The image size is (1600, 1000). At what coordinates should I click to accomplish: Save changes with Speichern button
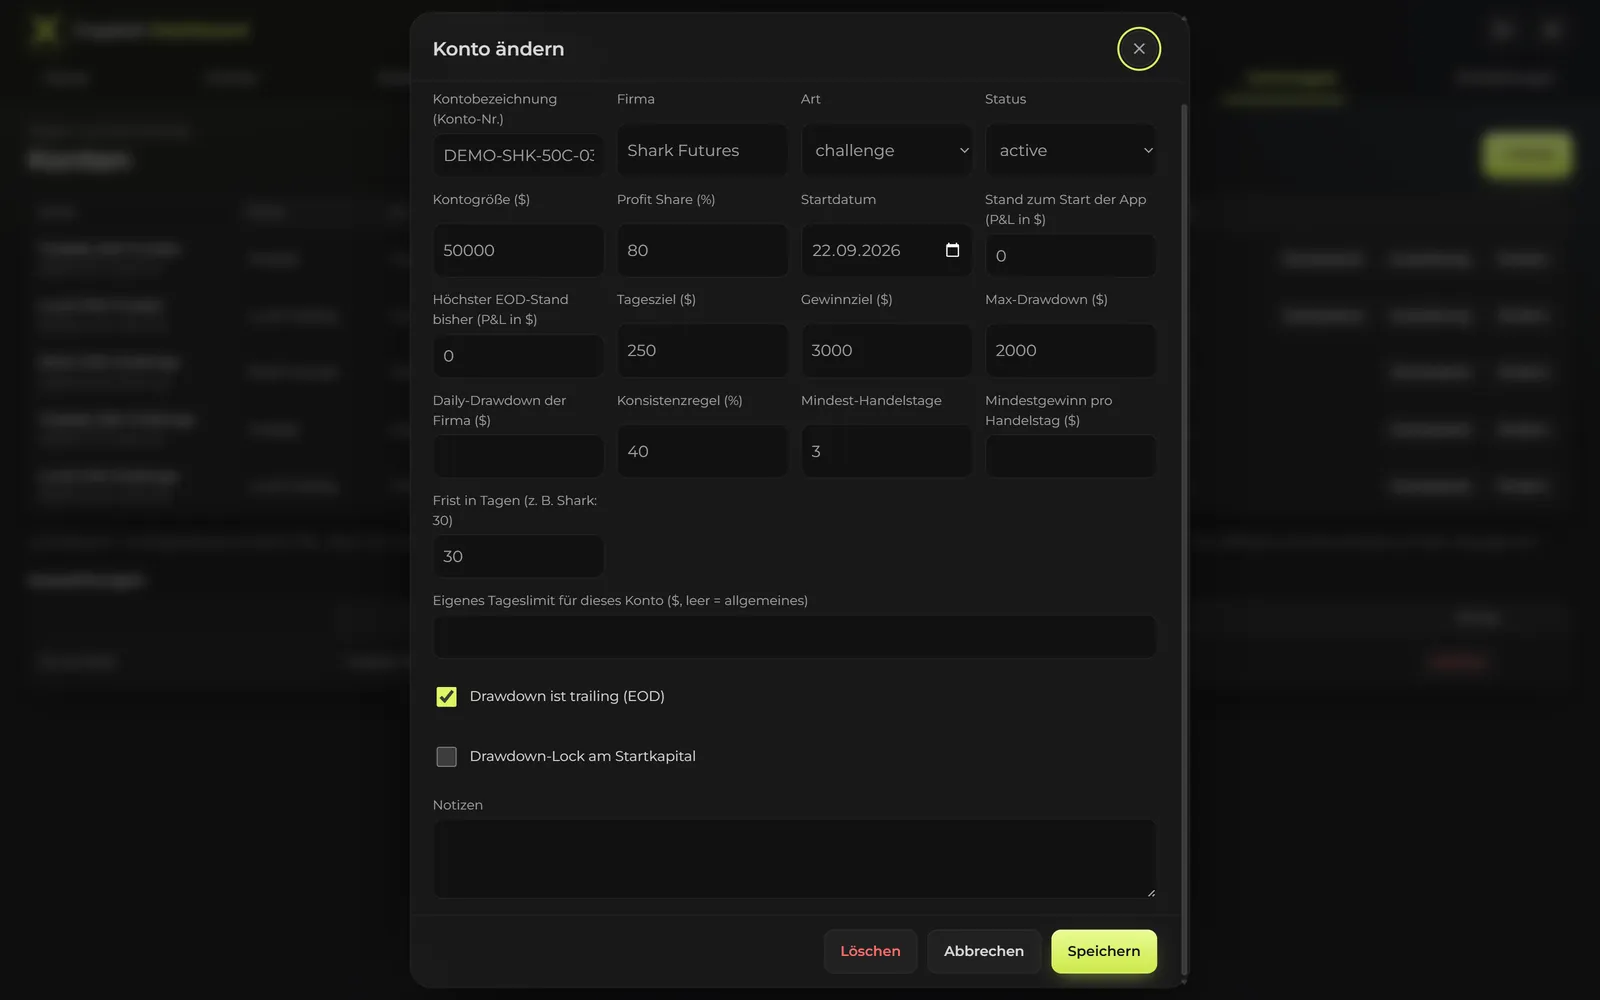click(x=1104, y=951)
